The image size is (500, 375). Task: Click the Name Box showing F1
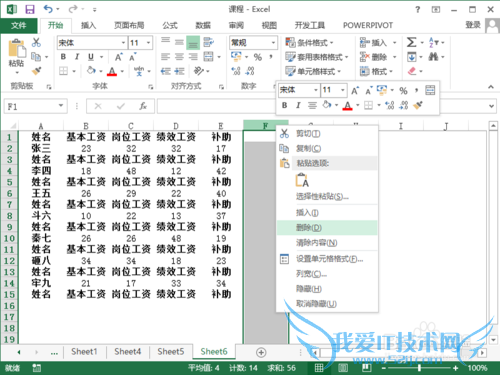pos(35,106)
